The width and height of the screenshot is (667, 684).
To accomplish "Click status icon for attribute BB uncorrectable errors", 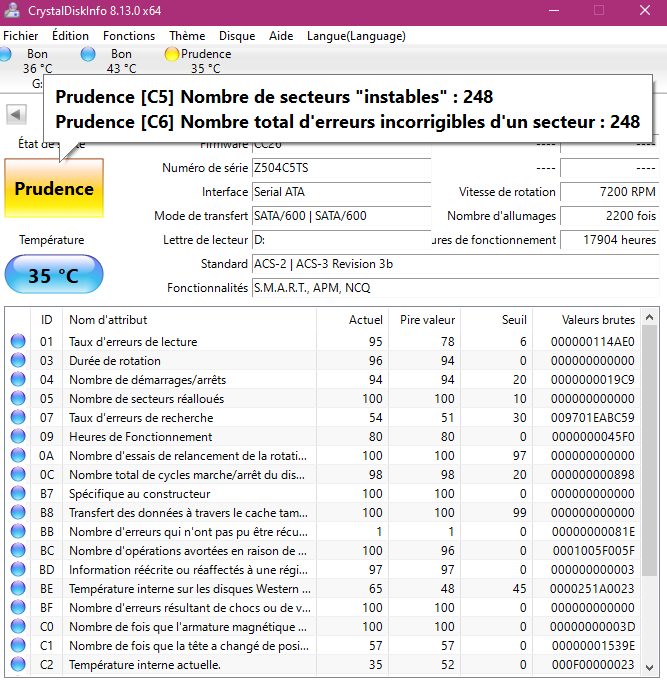I will [18, 532].
